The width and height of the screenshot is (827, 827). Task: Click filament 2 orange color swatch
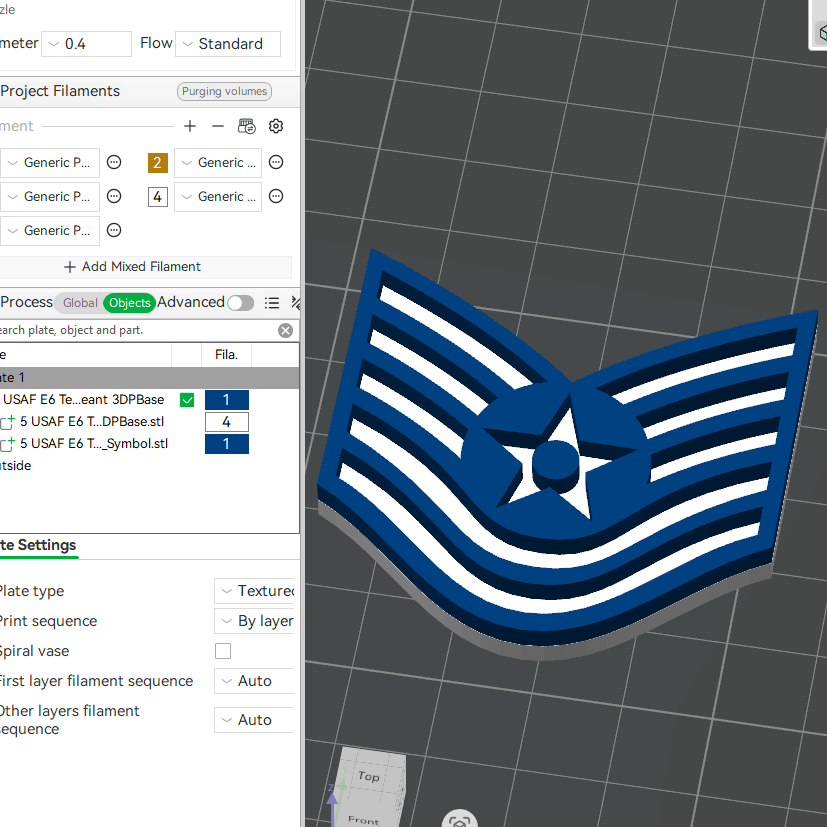pyautogui.click(x=158, y=162)
